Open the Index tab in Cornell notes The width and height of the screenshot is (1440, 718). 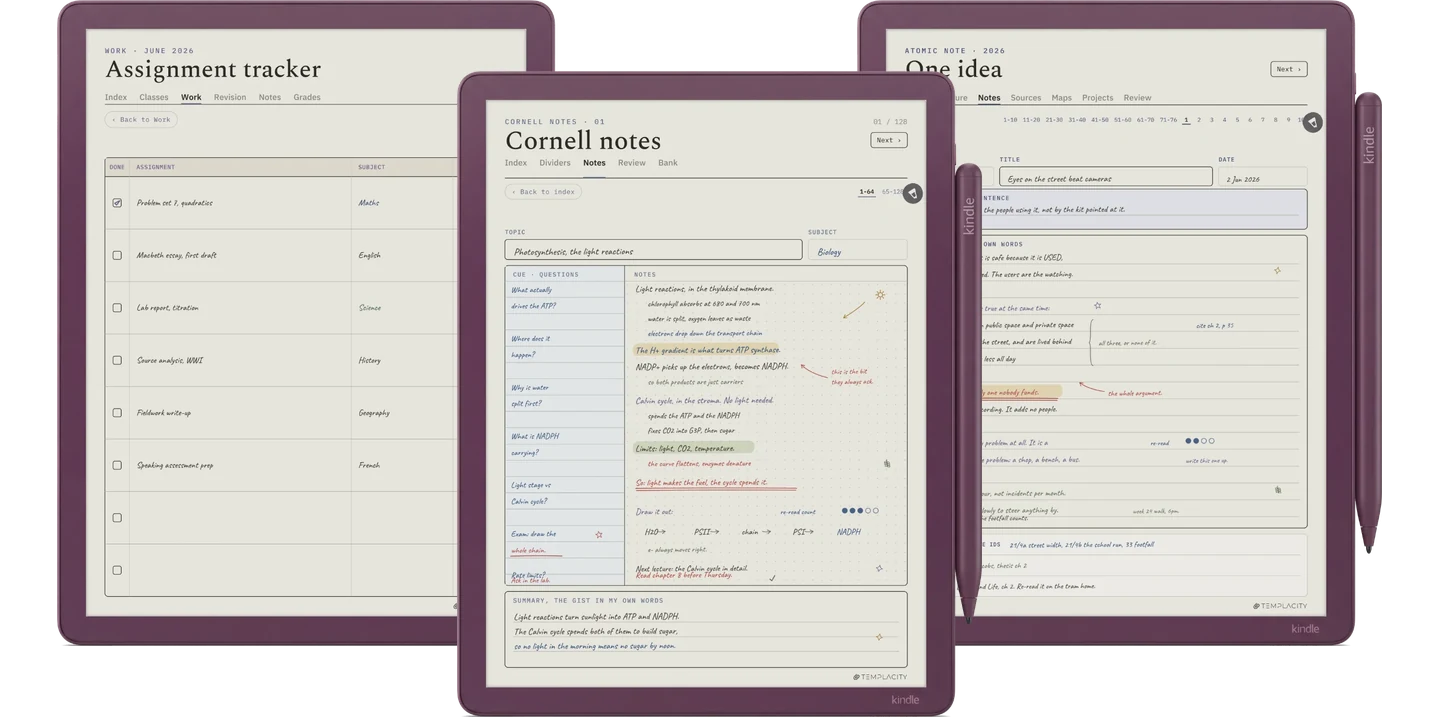pos(516,163)
